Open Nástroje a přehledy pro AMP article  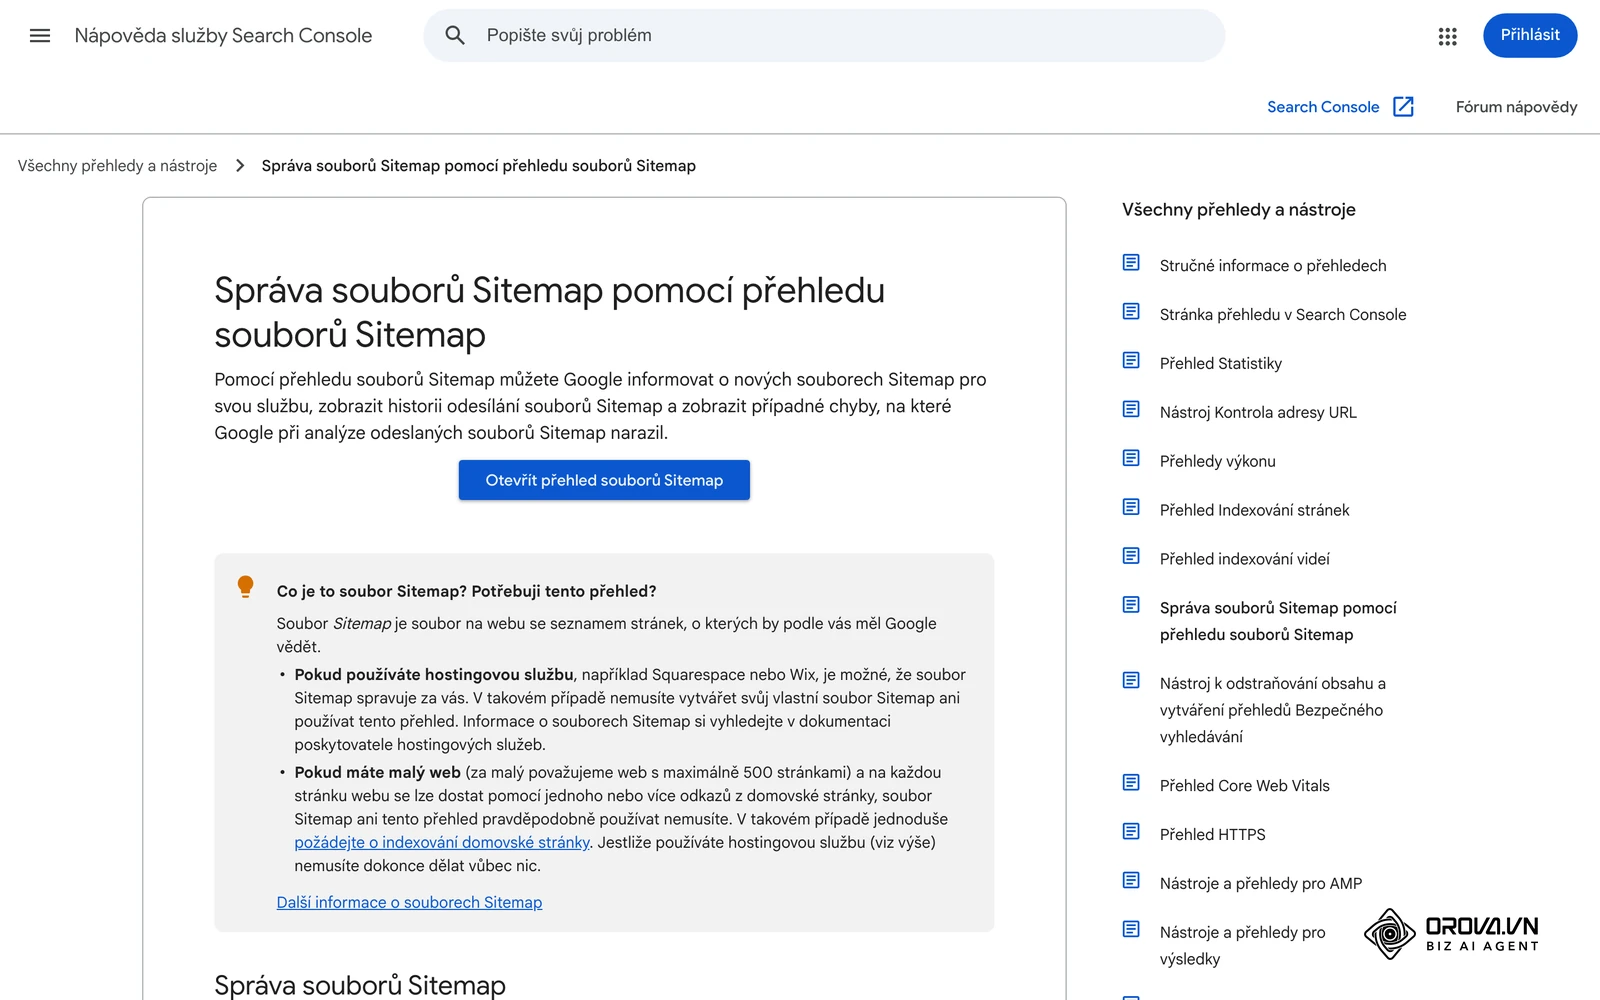[1261, 884]
